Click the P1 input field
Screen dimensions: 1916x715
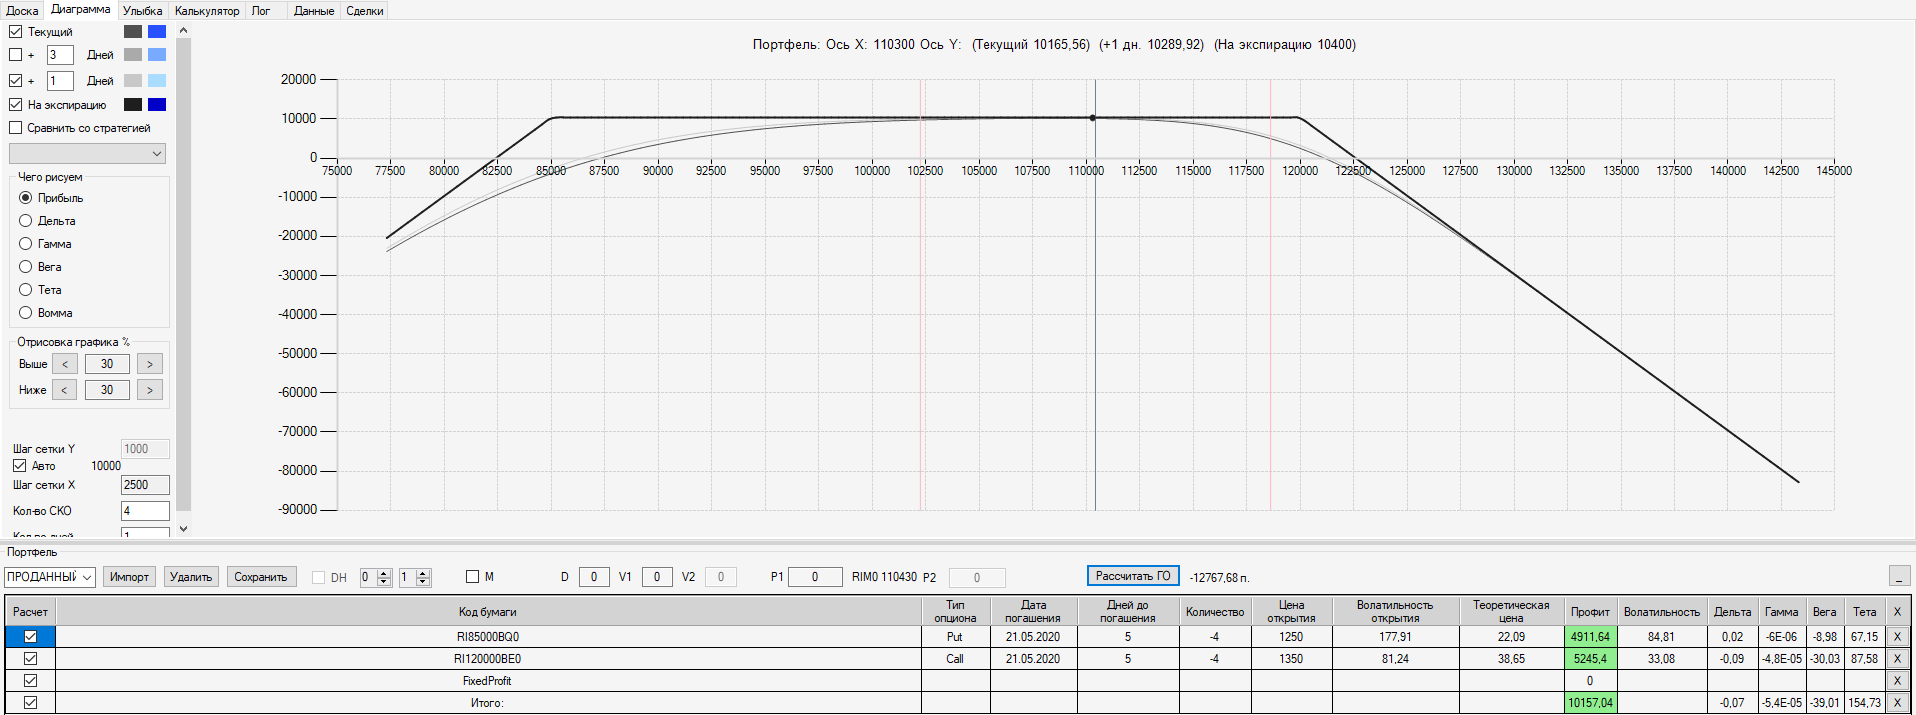point(815,577)
